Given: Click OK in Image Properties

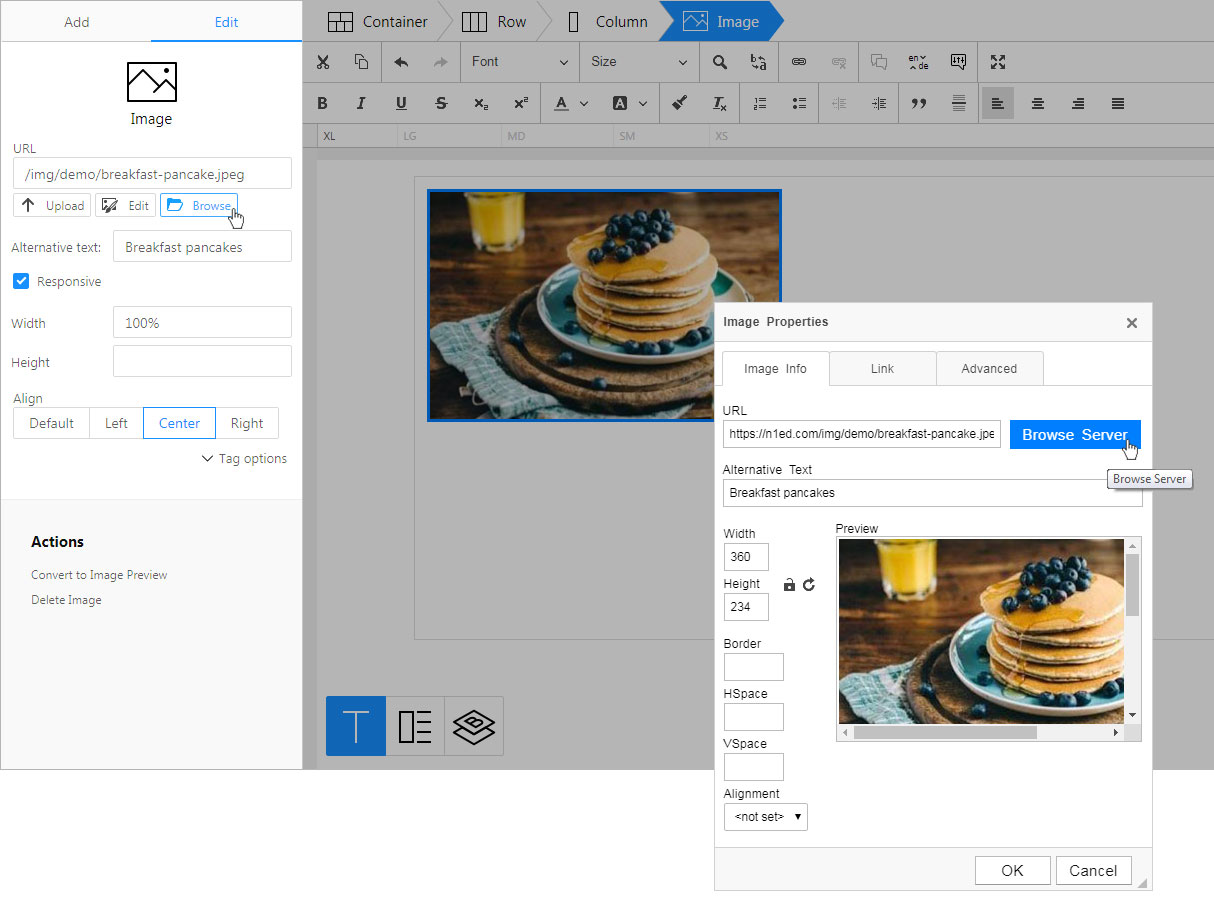Looking at the screenshot, I should tap(1012, 870).
